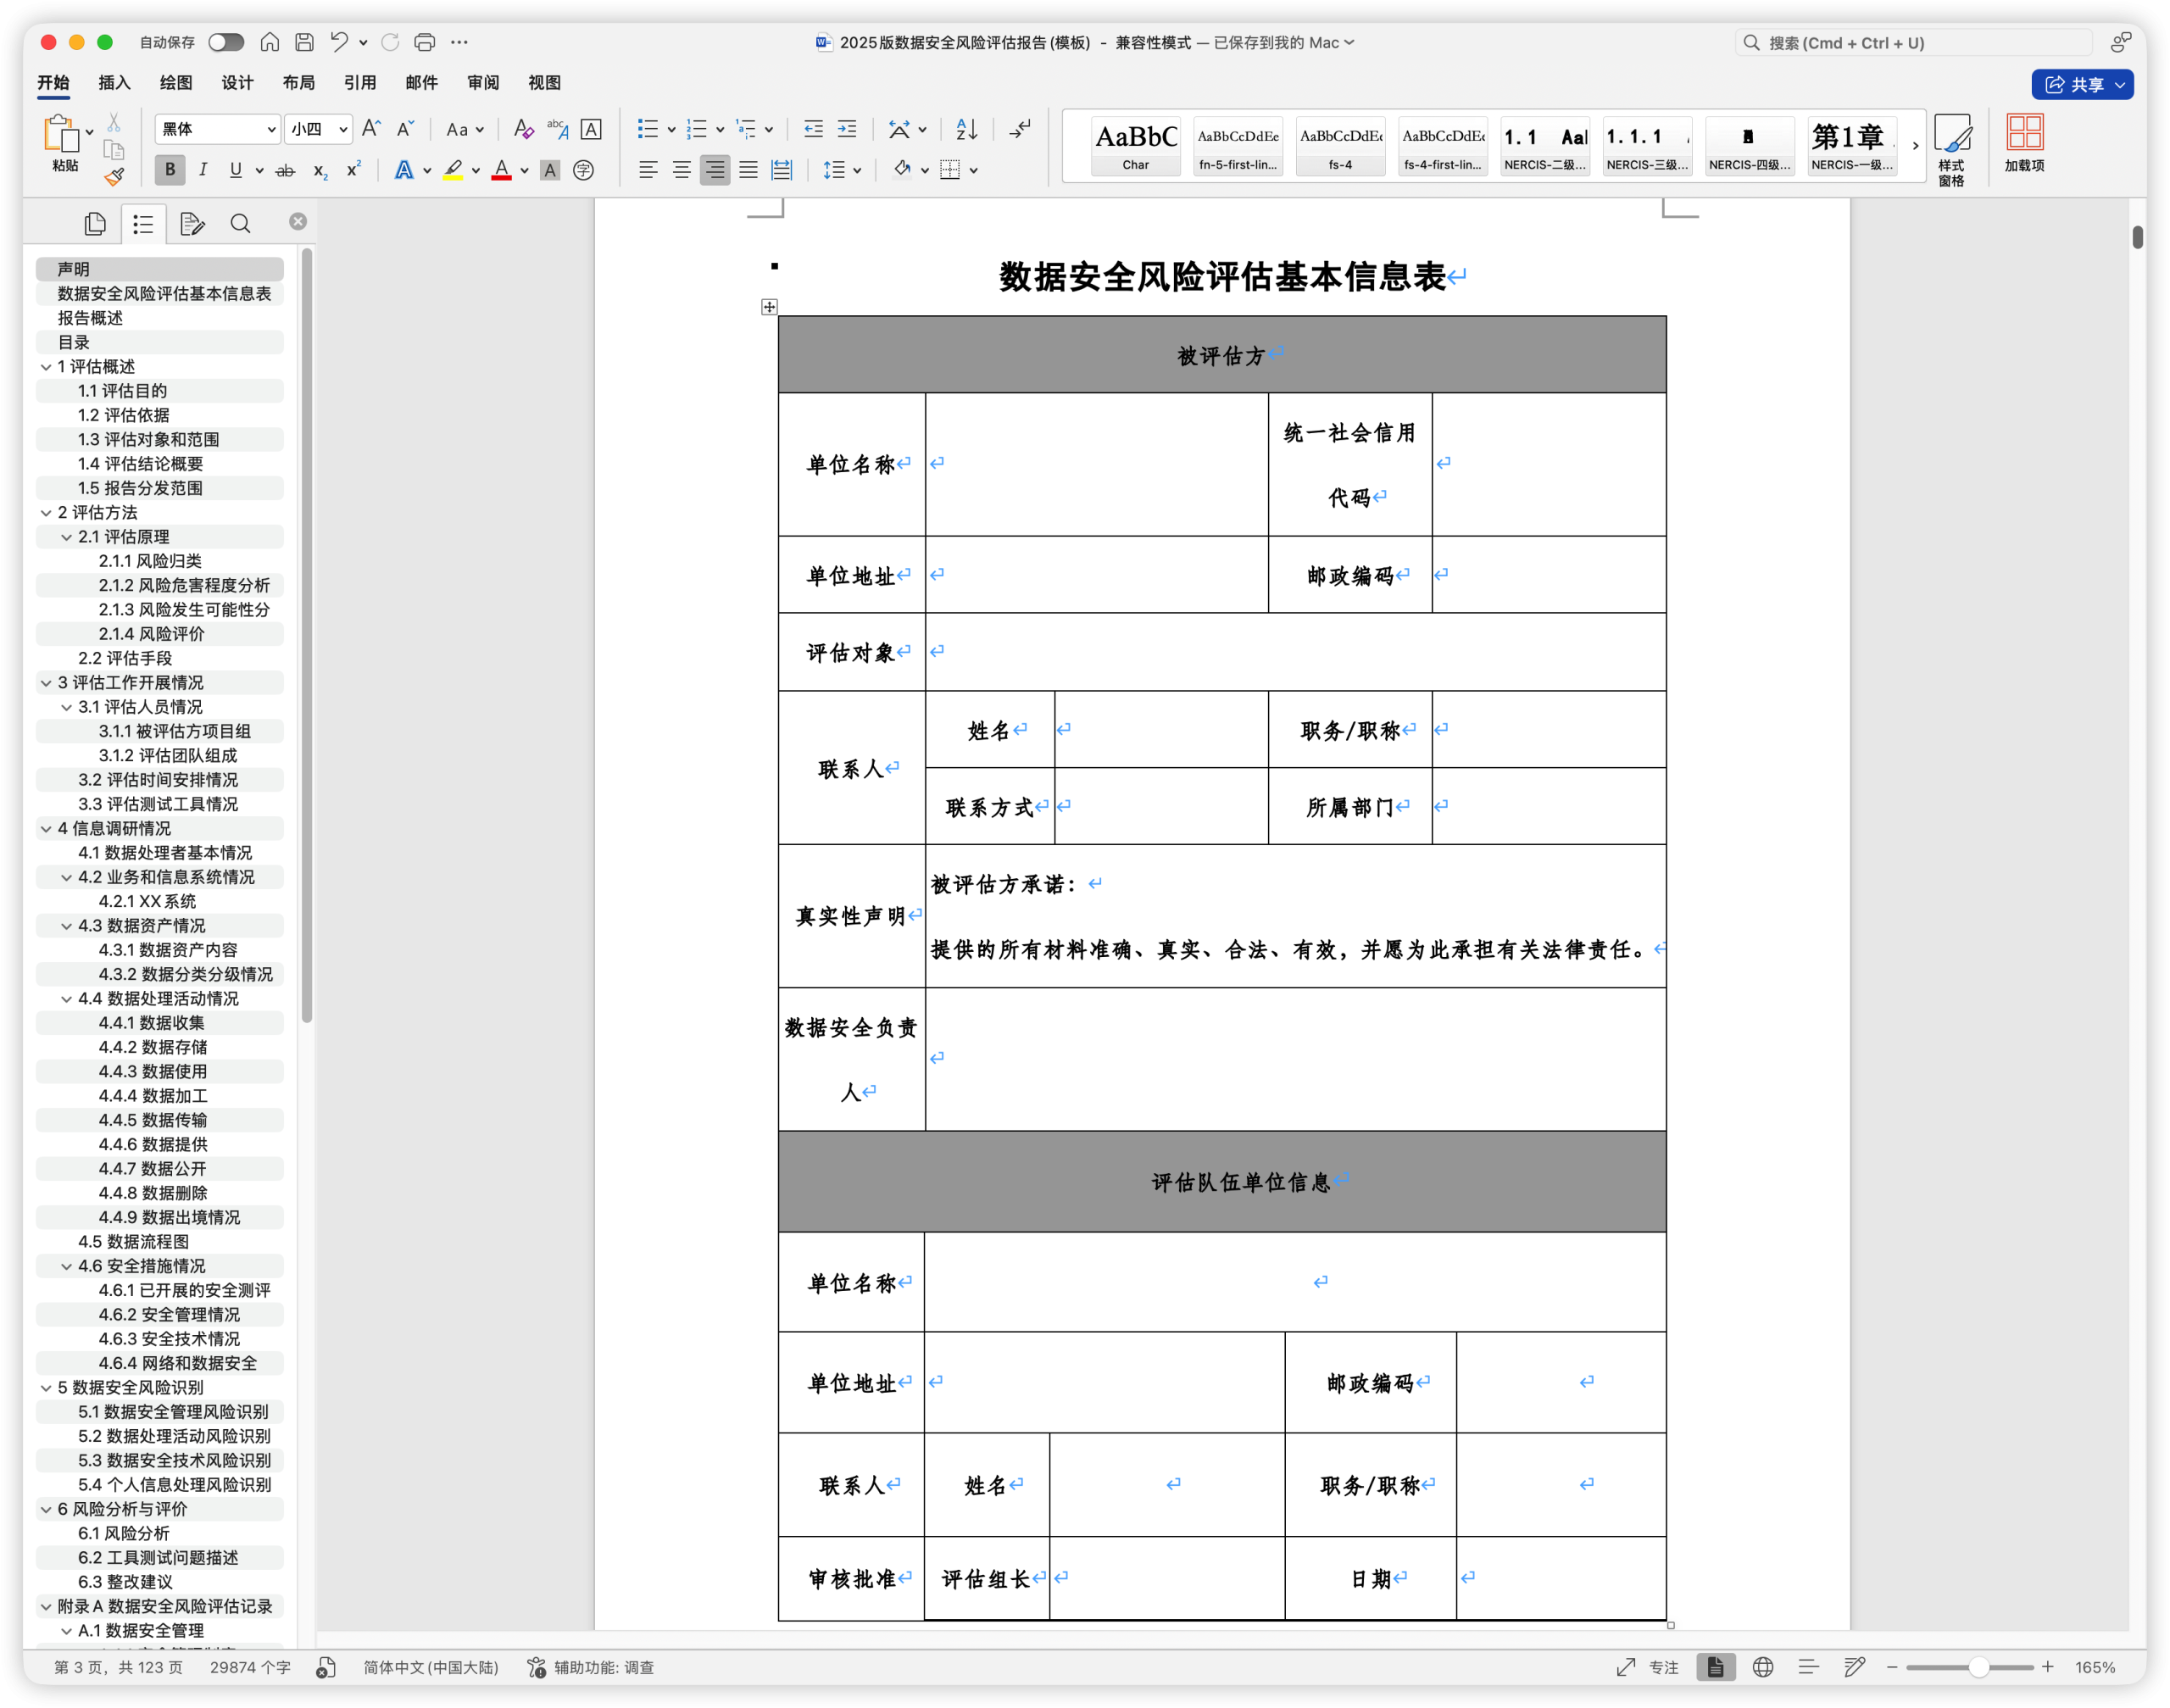2170x1708 pixels.
Task: Toggle Strikethrough formatting button
Action: point(286,171)
